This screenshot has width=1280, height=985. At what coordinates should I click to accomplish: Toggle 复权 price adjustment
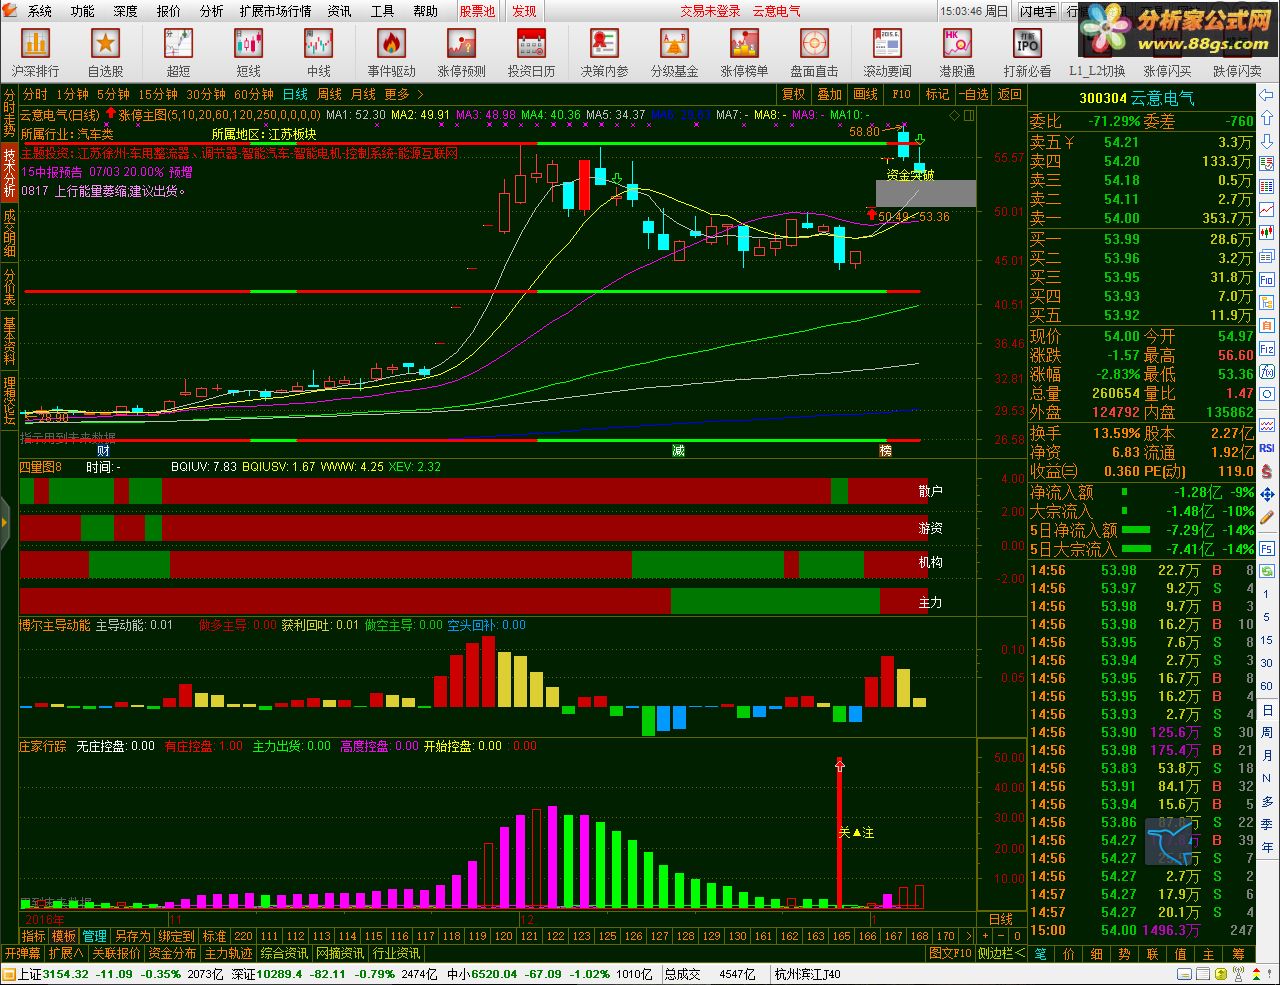(794, 94)
